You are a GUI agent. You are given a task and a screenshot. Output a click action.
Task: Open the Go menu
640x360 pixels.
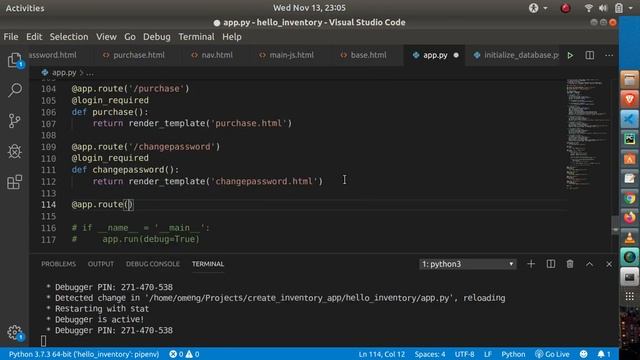130,37
